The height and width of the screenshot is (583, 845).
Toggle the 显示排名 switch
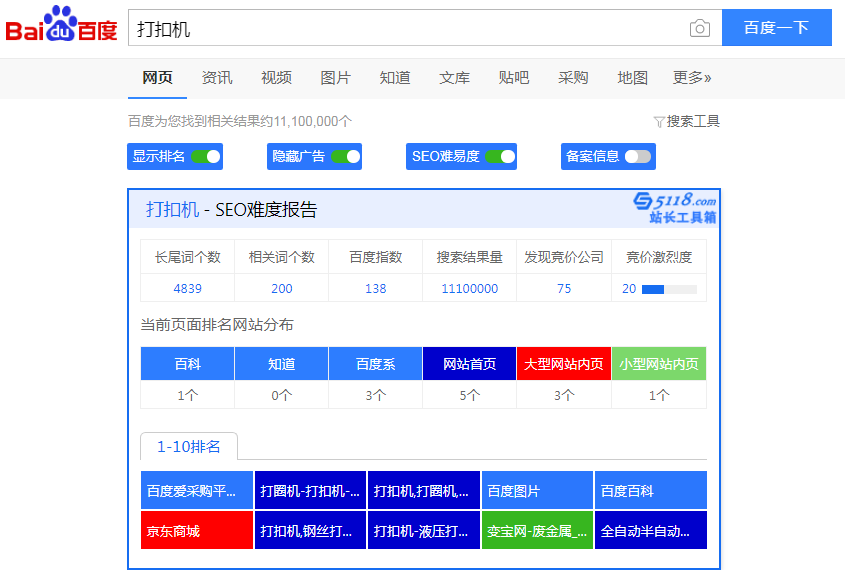206,156
